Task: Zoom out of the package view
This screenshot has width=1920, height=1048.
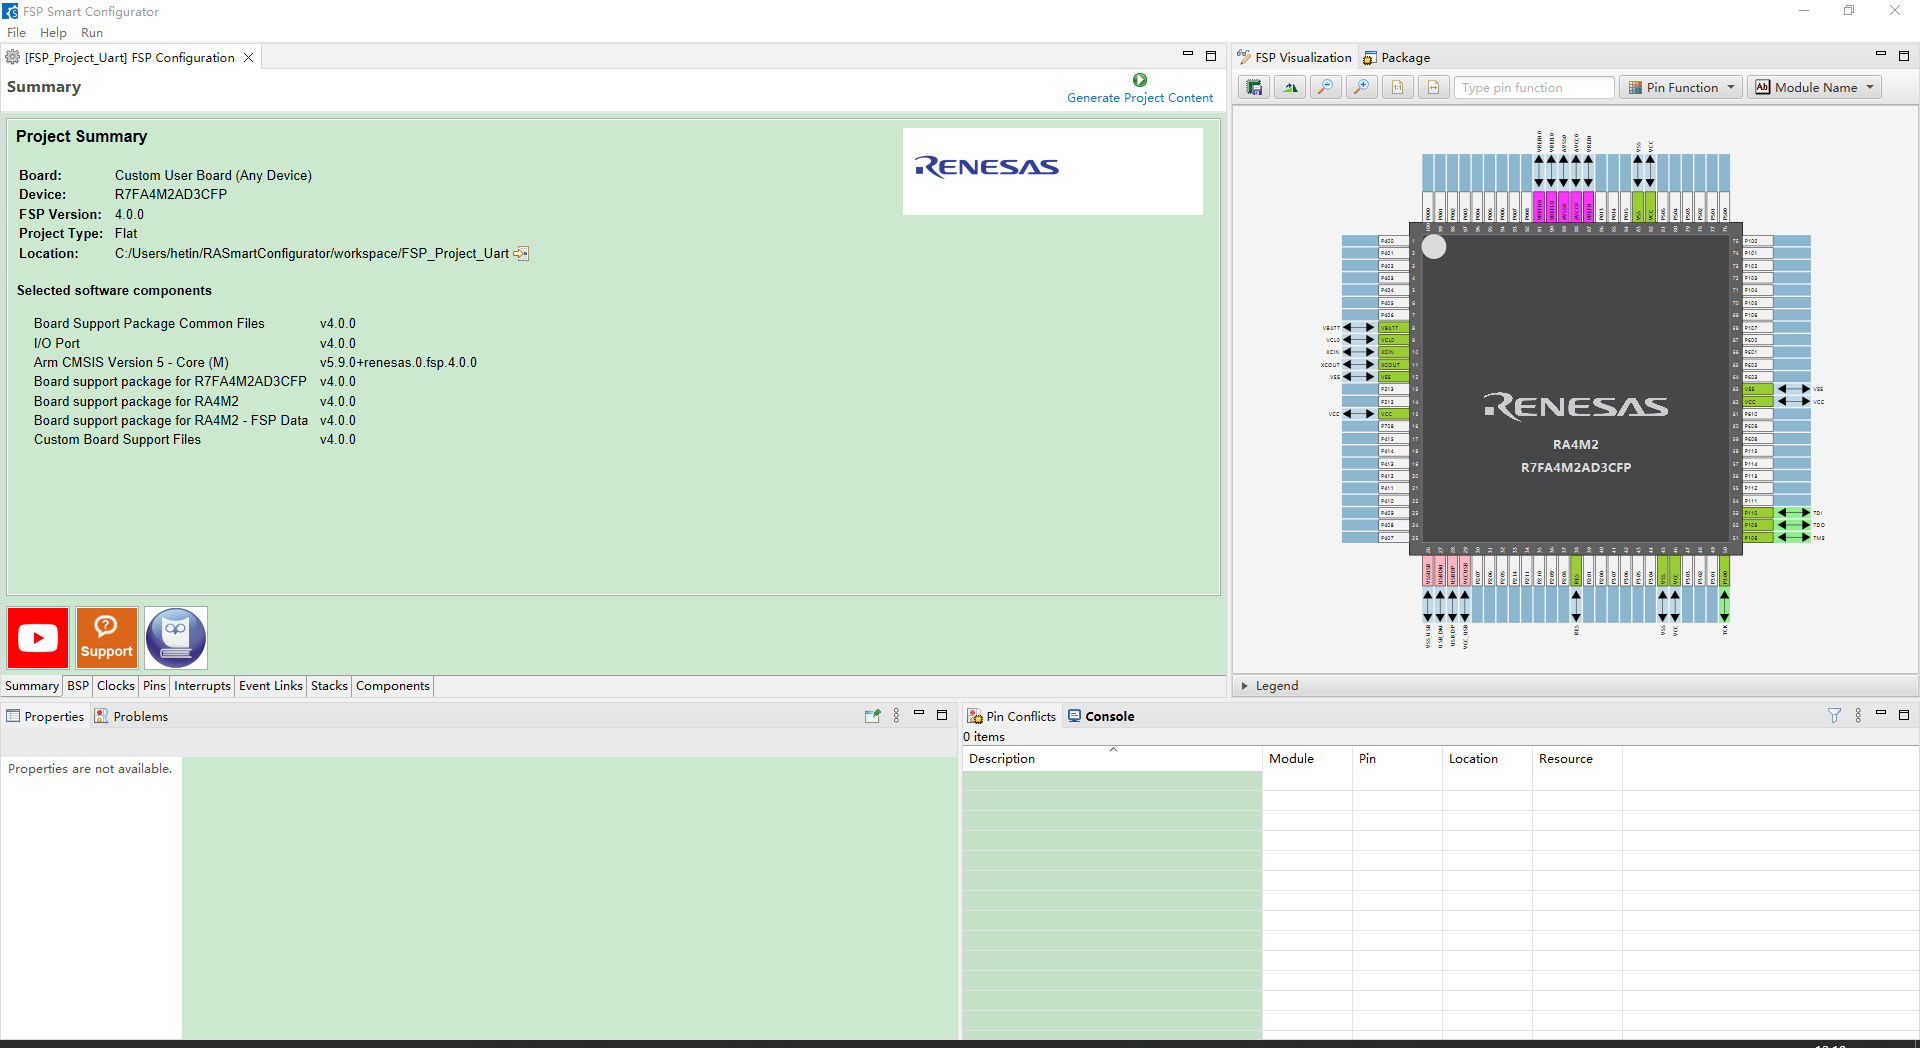Action: (x=1326, y=88)
